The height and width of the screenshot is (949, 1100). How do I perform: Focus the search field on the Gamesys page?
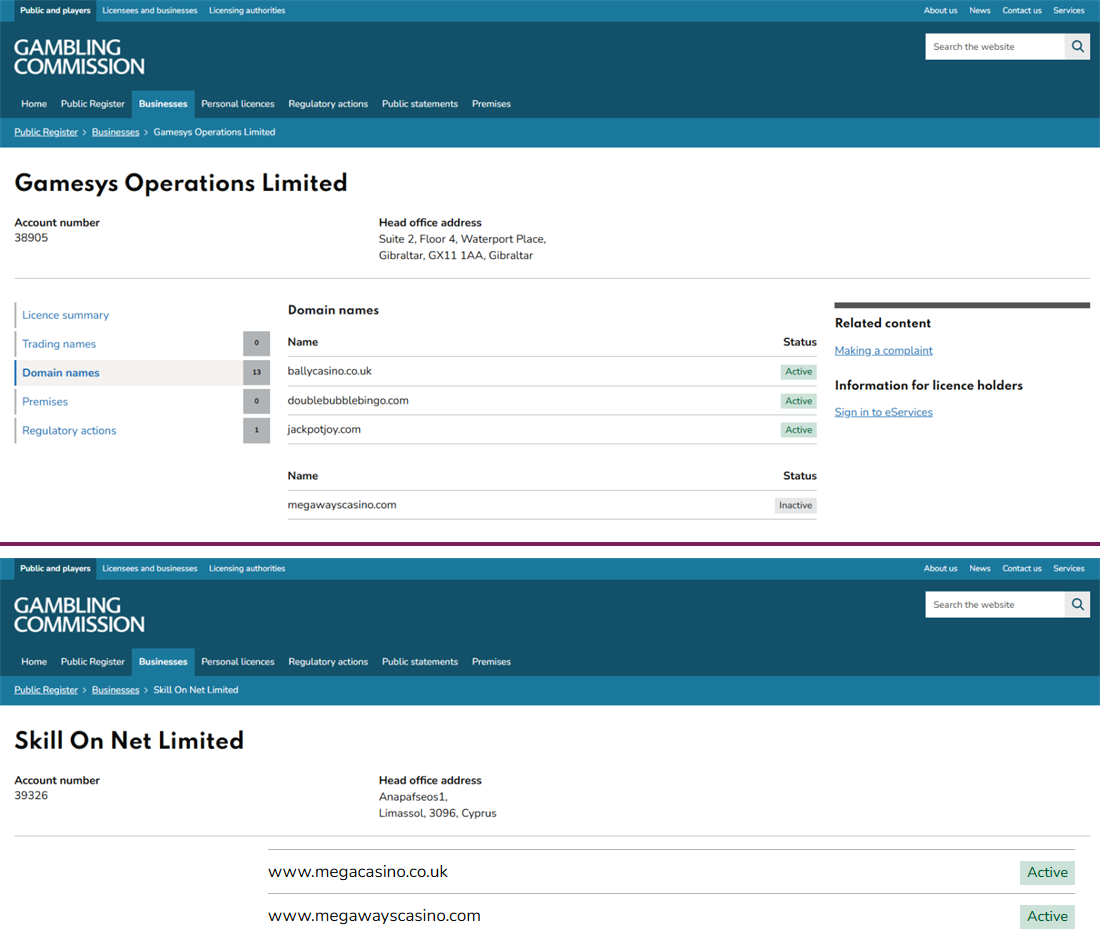tap(995, 46)
